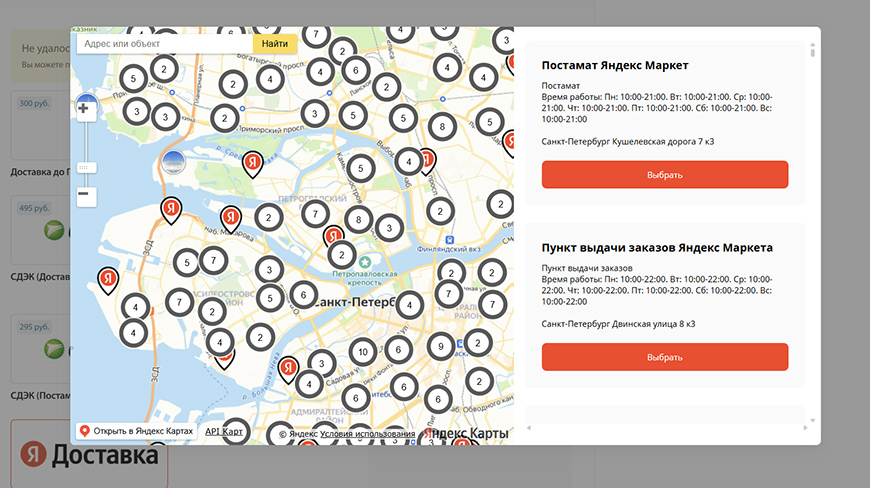Open the map cluster labeled 9
The height and width of the screenshot is (488, 870).
pyautogui.click(x=441, y=347)
